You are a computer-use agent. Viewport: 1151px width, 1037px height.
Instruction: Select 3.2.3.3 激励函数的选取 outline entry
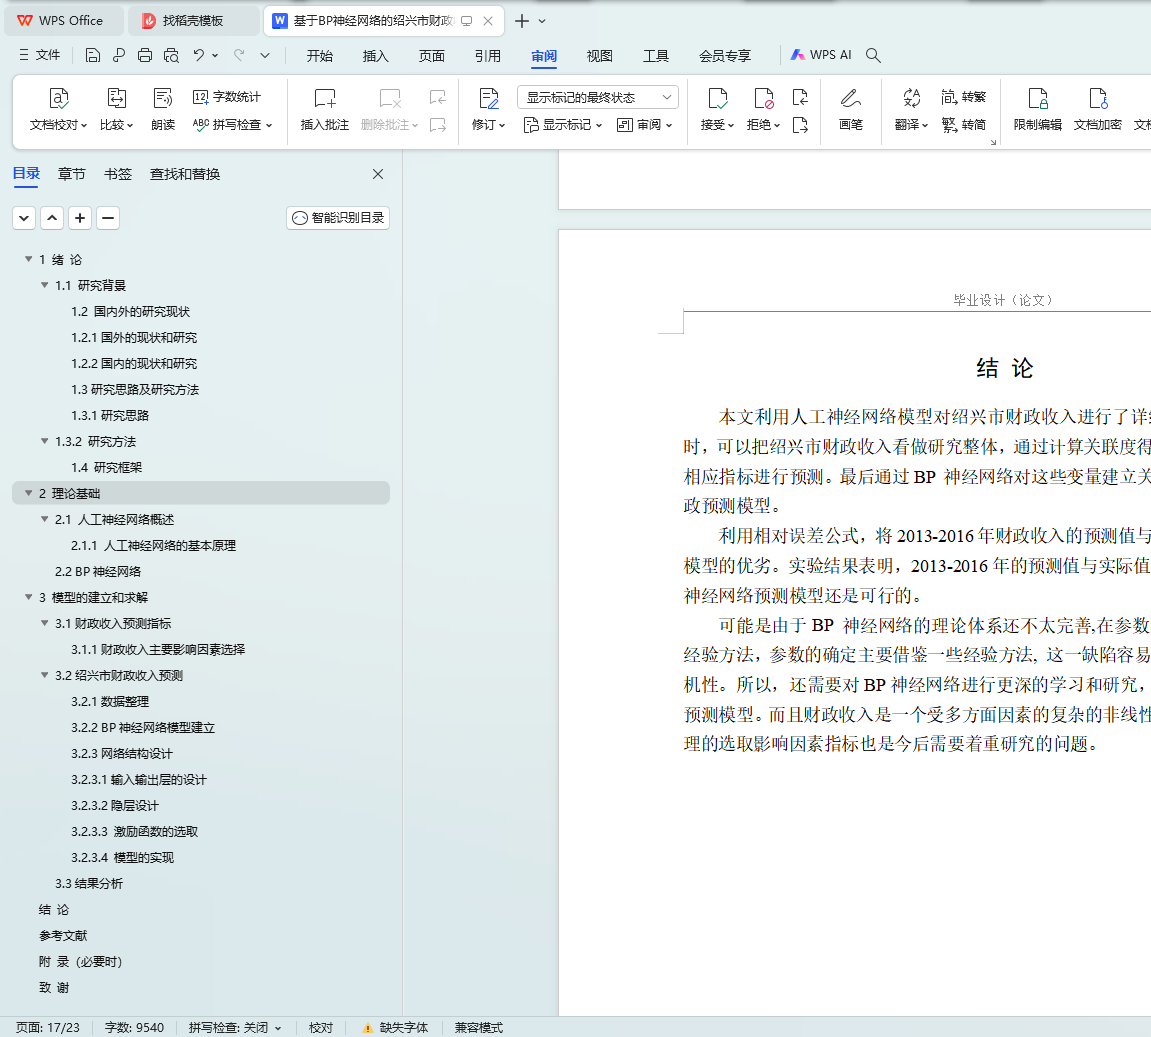point(134,831)
